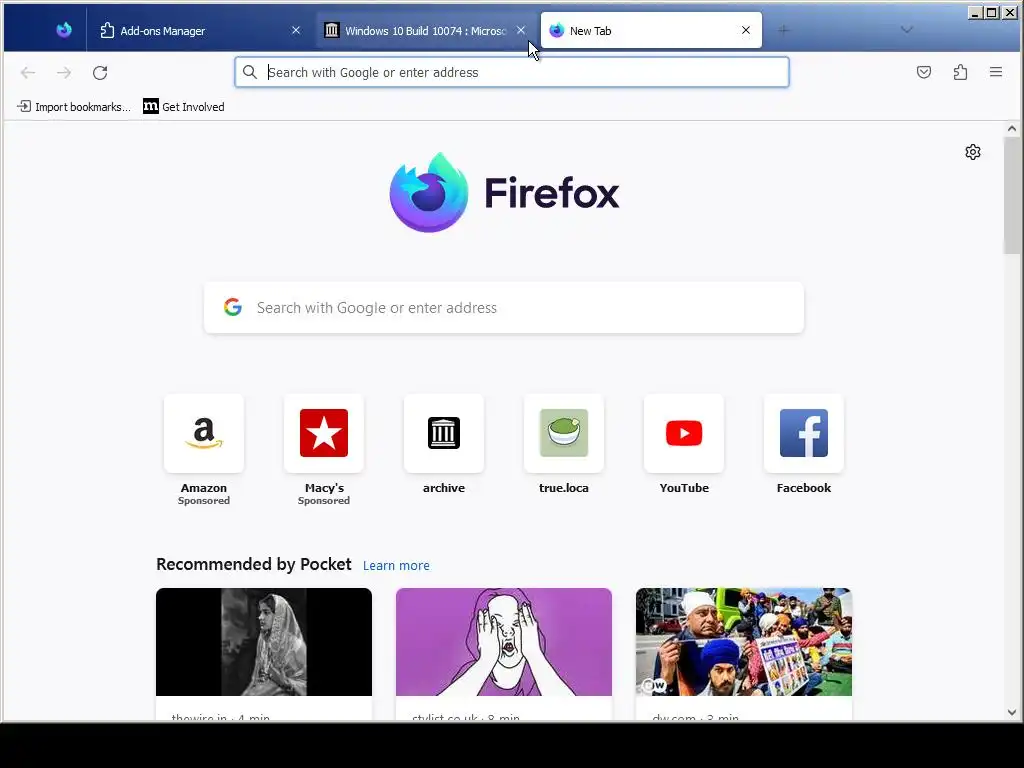Screen dimensions: 1024x768
Task: Open the Facebook shortcut tile
Action: pyautogui.click(x=804, y=433)
